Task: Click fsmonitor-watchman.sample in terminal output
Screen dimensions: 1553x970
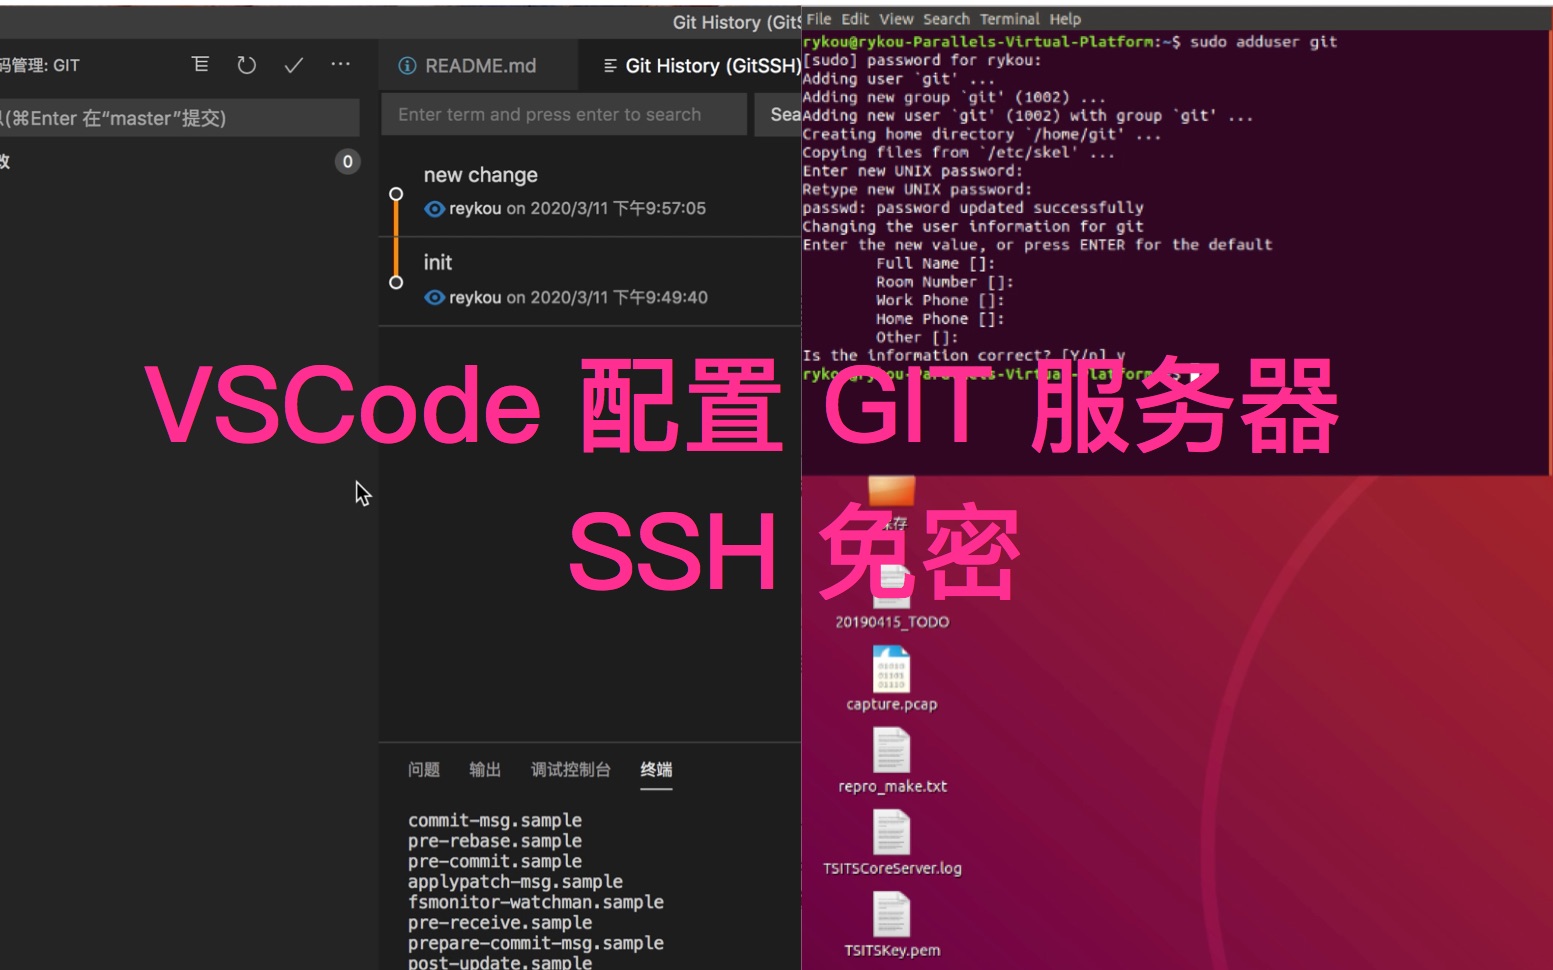Action: point(536,902)
